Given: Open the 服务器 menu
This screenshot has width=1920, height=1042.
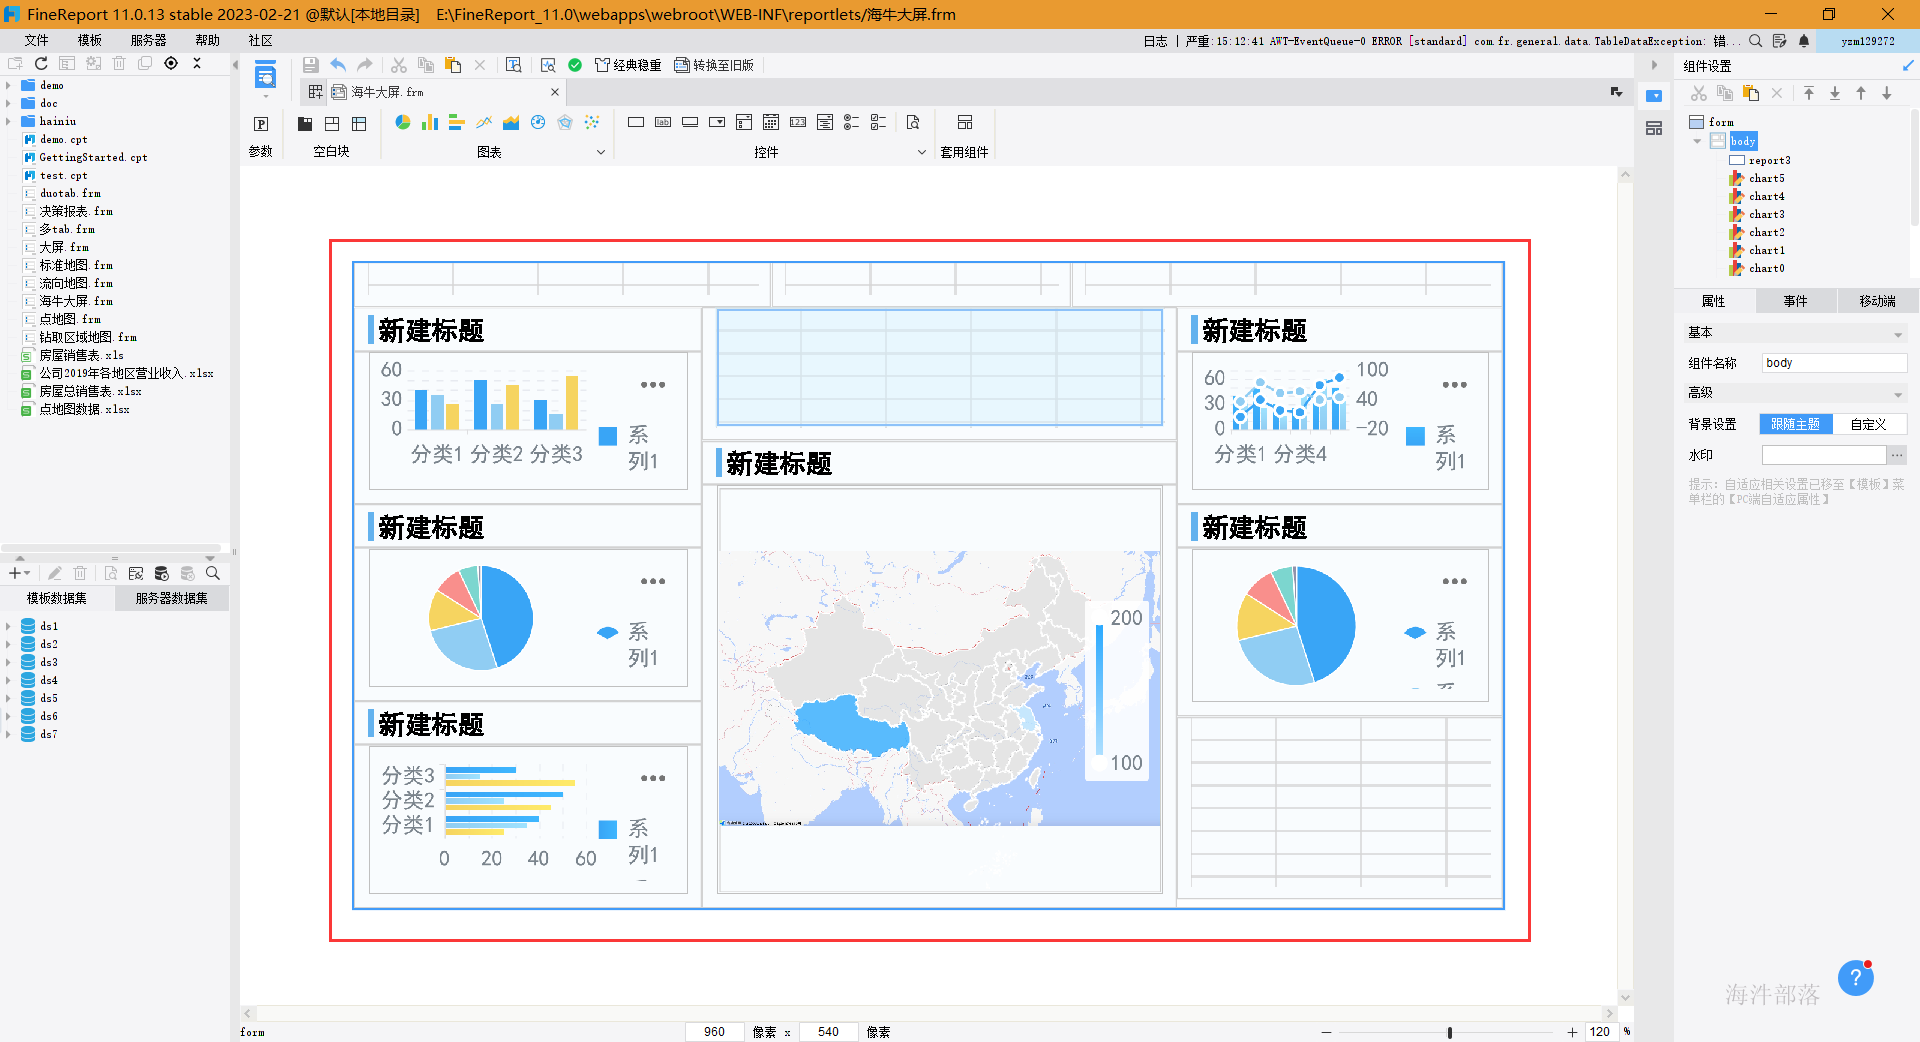Looking at the screenshot, I should pyautogui.click(x=148, y=40).
